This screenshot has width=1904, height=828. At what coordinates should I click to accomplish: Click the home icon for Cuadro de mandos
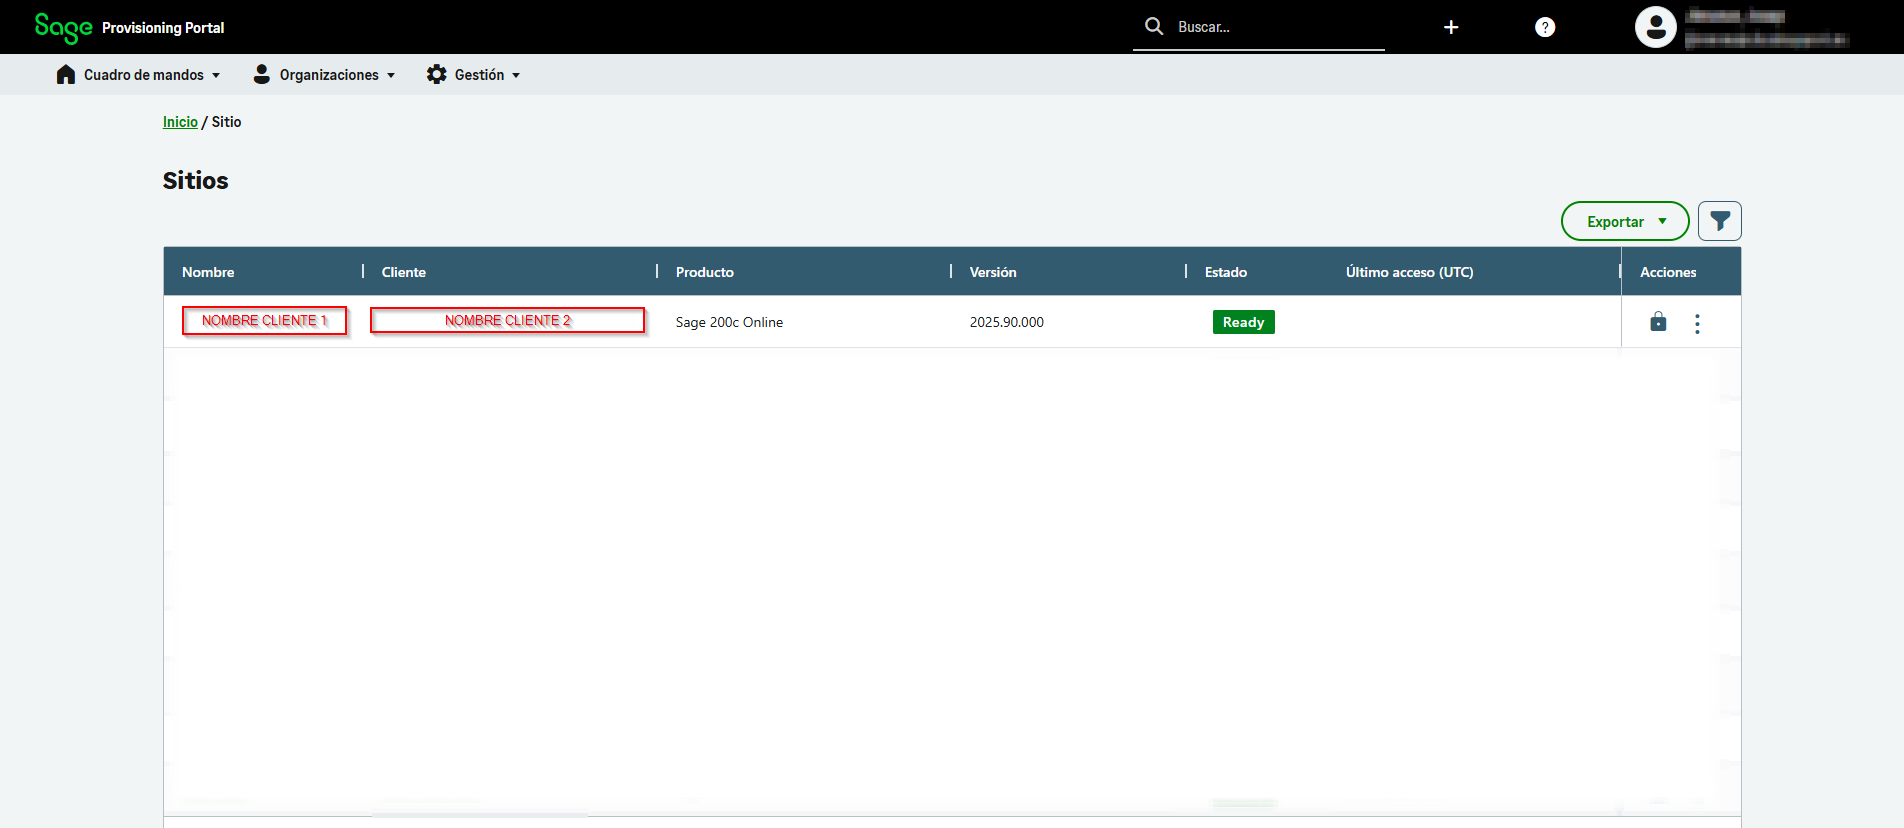(66, 75)
